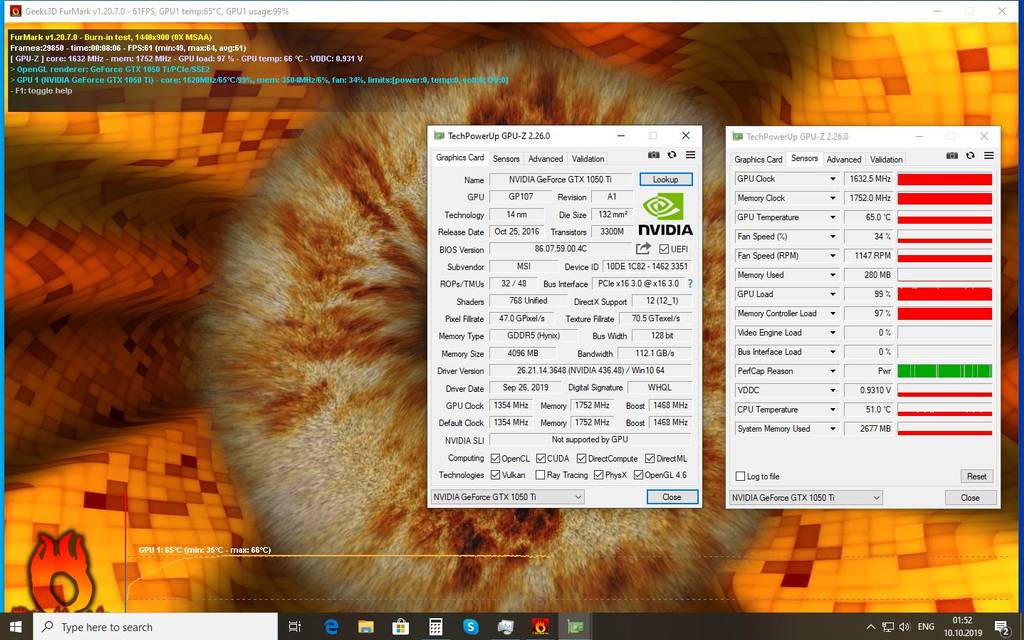Click the Bus Interface question mark help icon
The width and height of the screenshot is (1024, 640).
[x=690, y=284]
